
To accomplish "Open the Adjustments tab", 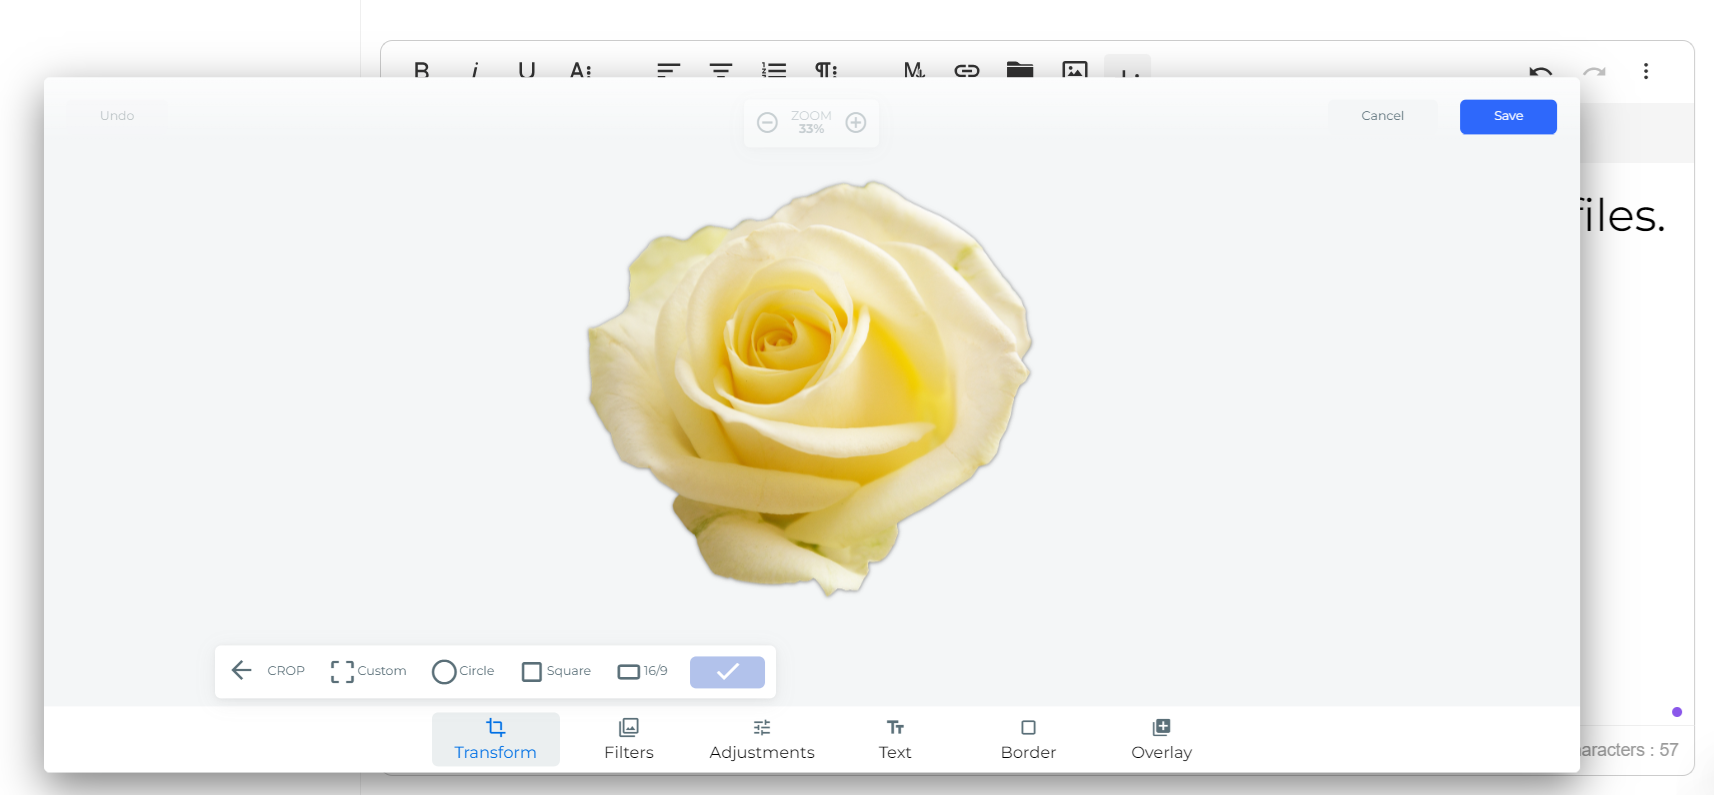I will (761, 739).
